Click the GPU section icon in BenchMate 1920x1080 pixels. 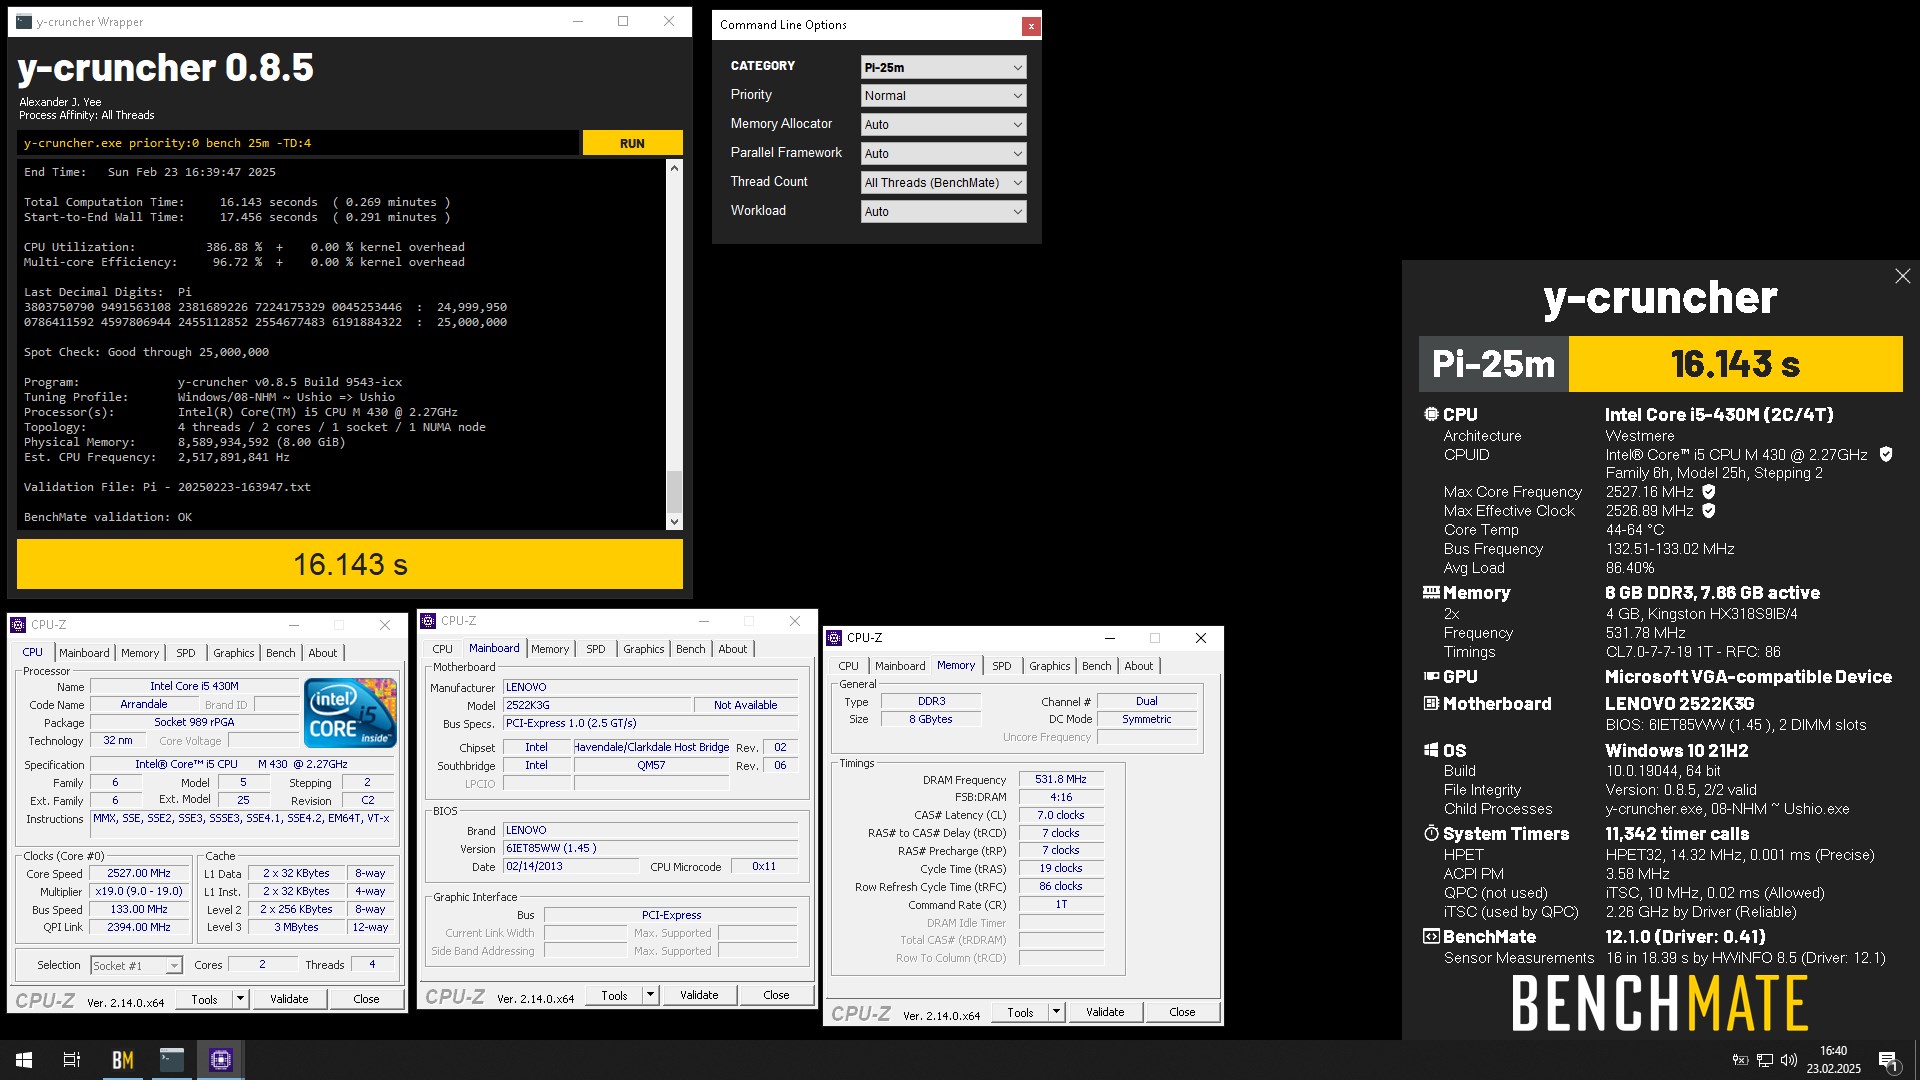(1431, 676)
